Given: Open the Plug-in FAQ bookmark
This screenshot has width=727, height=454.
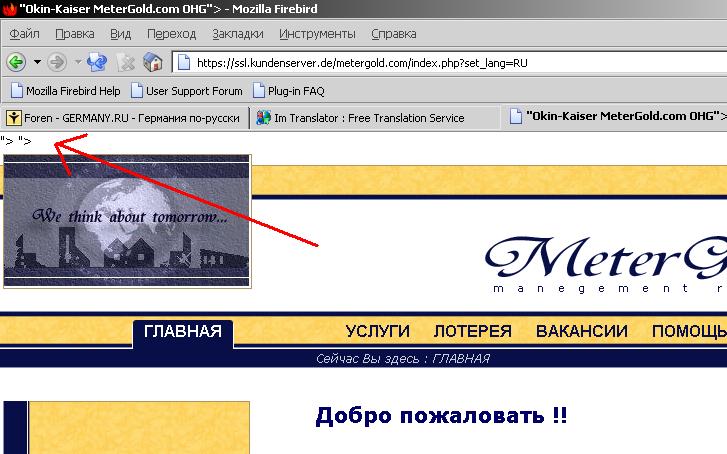Looking at the screenshot, I should pos(288,91).
